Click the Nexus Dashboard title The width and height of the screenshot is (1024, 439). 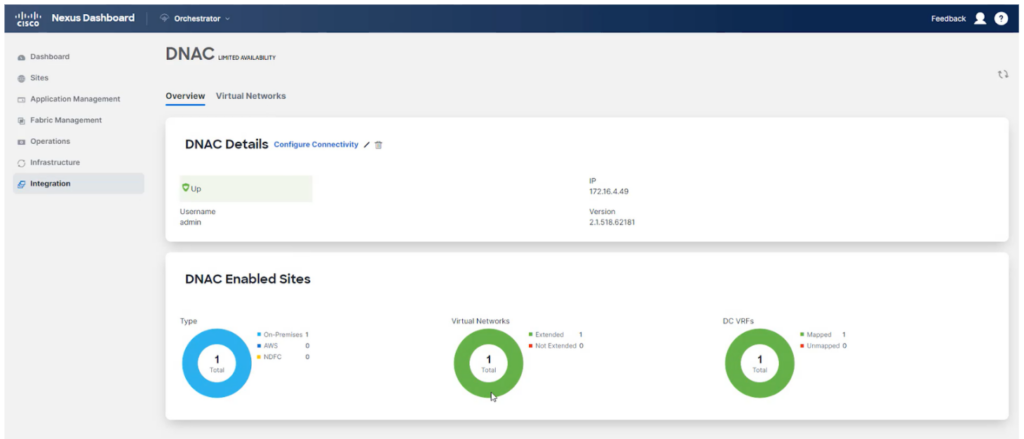[93, 18]
